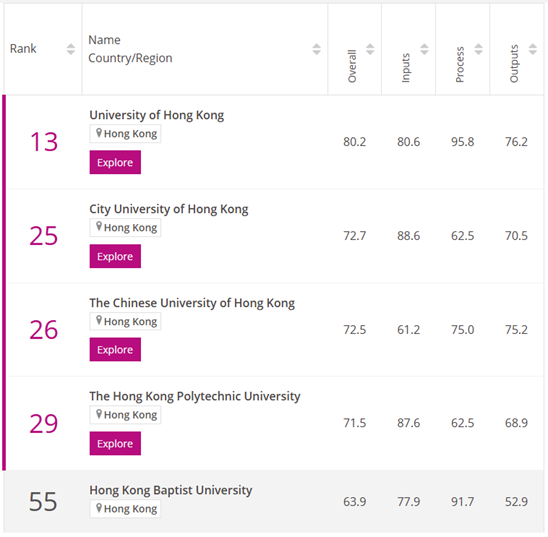Click outputs score 52.9
548x537 pixels.
point(516,502)
